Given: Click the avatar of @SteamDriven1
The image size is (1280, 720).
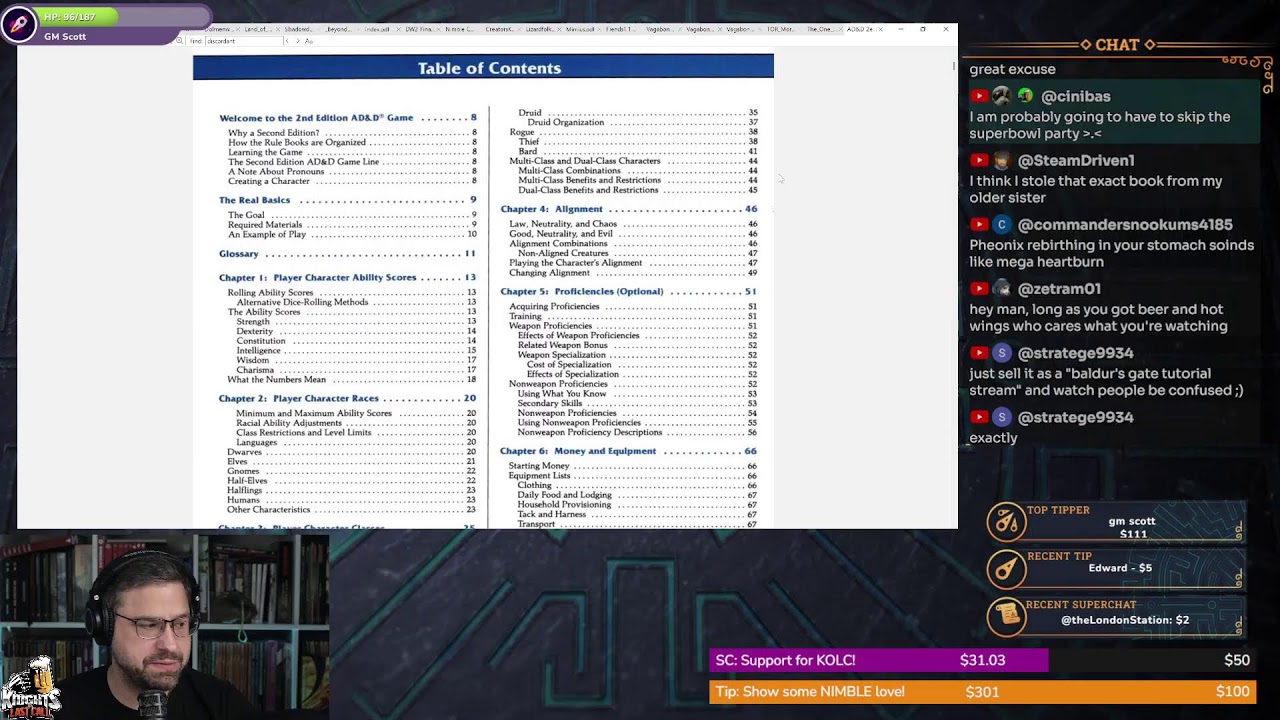Looking at the screenshot, I should click(1001, 160).
